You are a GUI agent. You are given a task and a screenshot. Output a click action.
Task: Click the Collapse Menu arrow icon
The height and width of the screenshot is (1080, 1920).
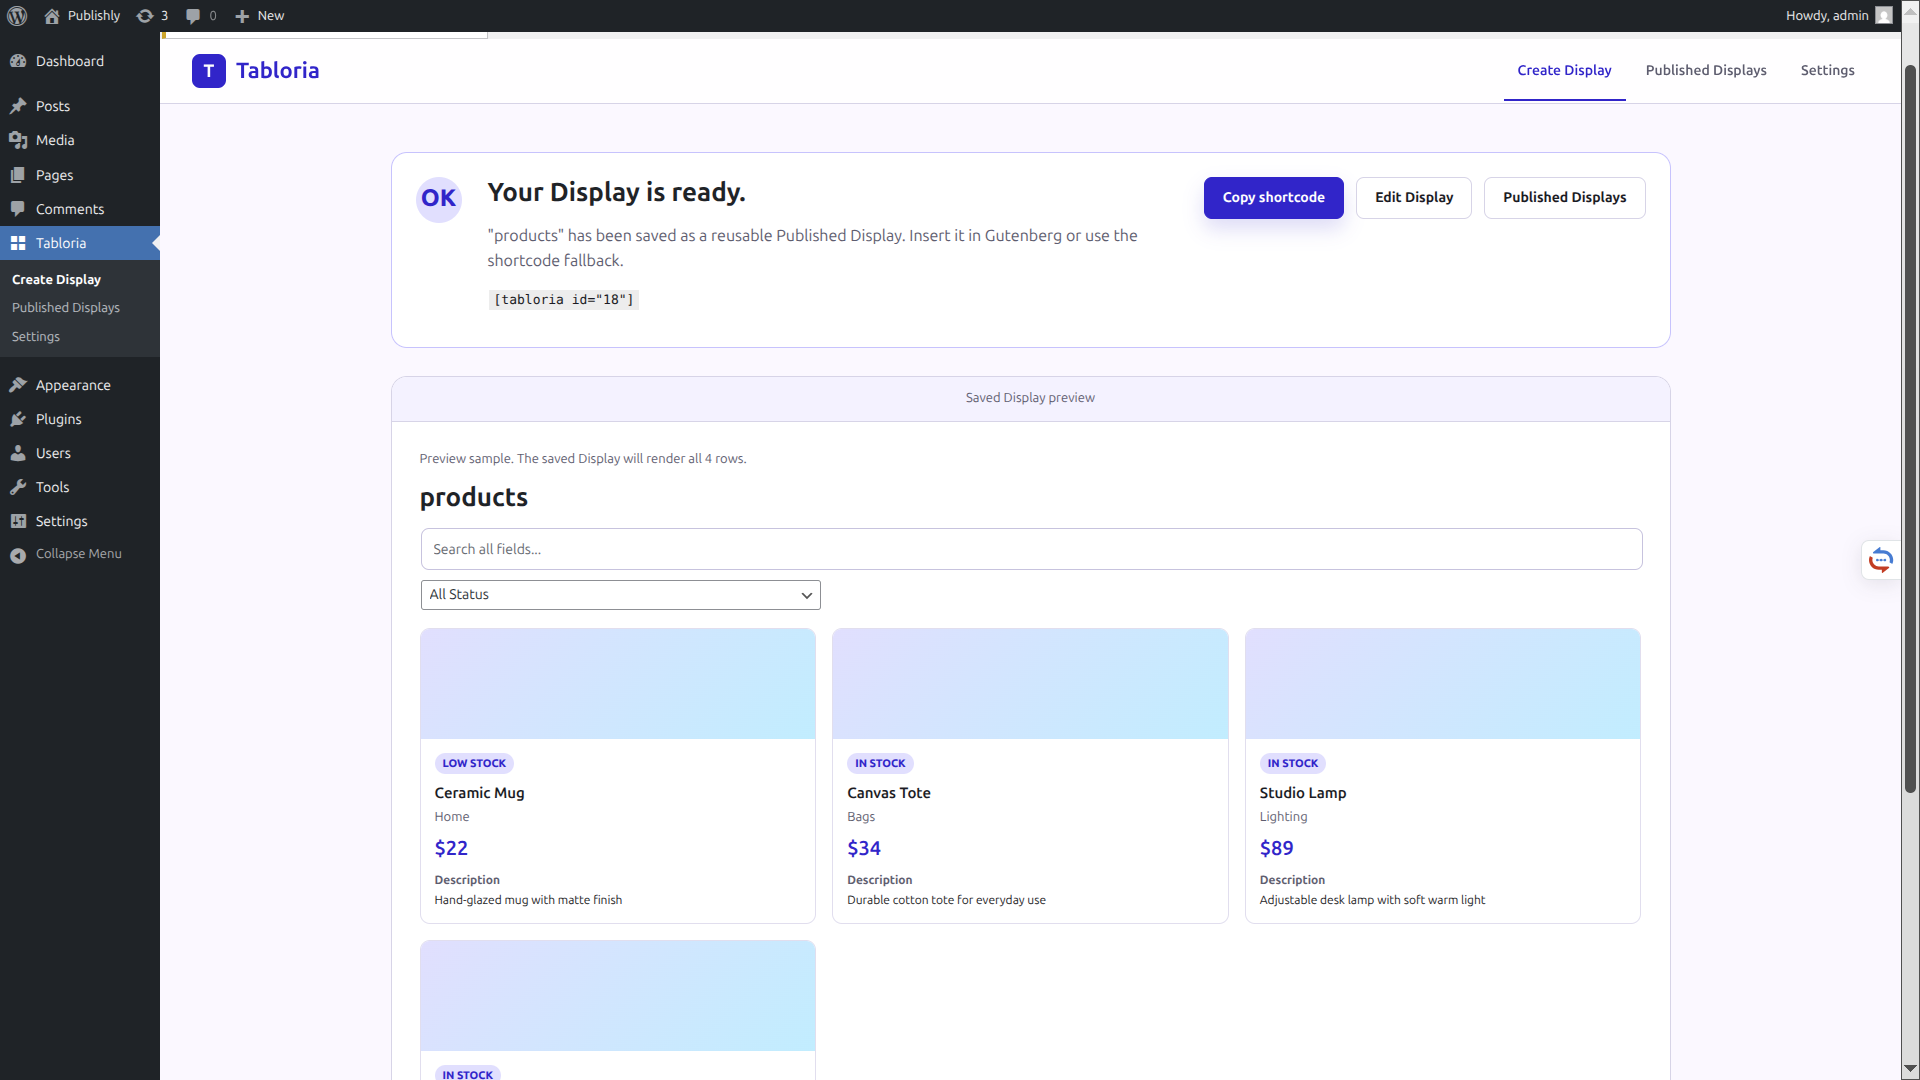point(18,555)
